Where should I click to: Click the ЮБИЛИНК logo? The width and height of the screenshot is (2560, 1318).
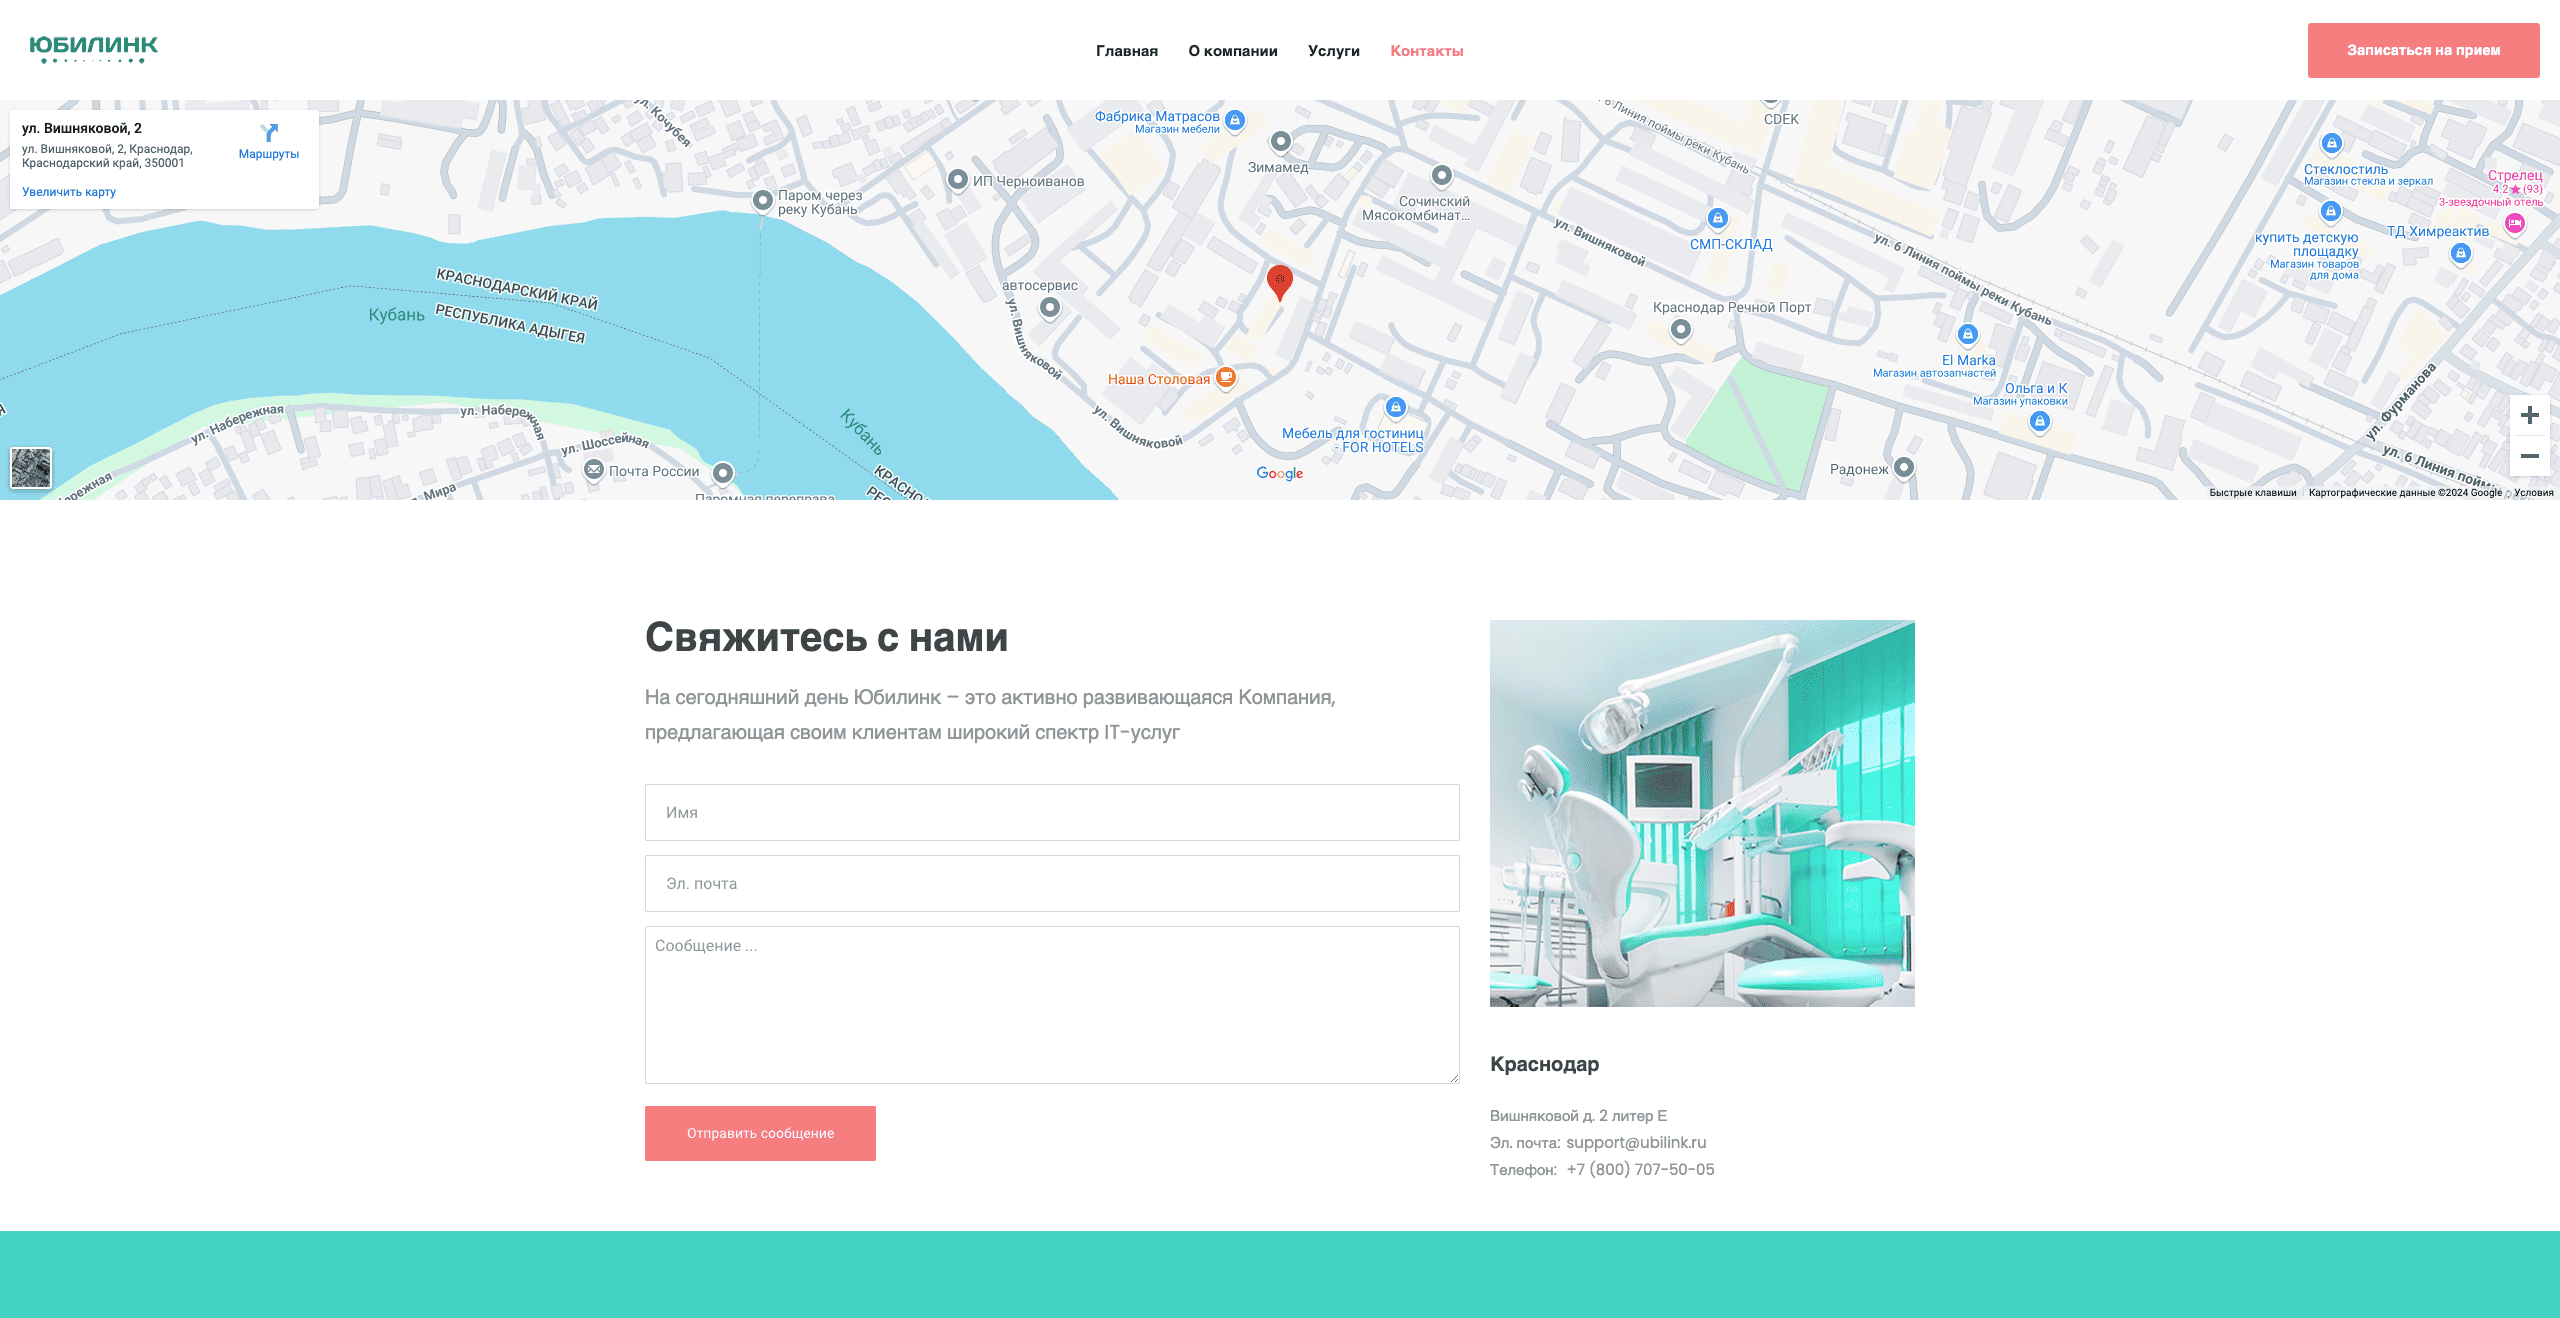(x=93, y=49)
